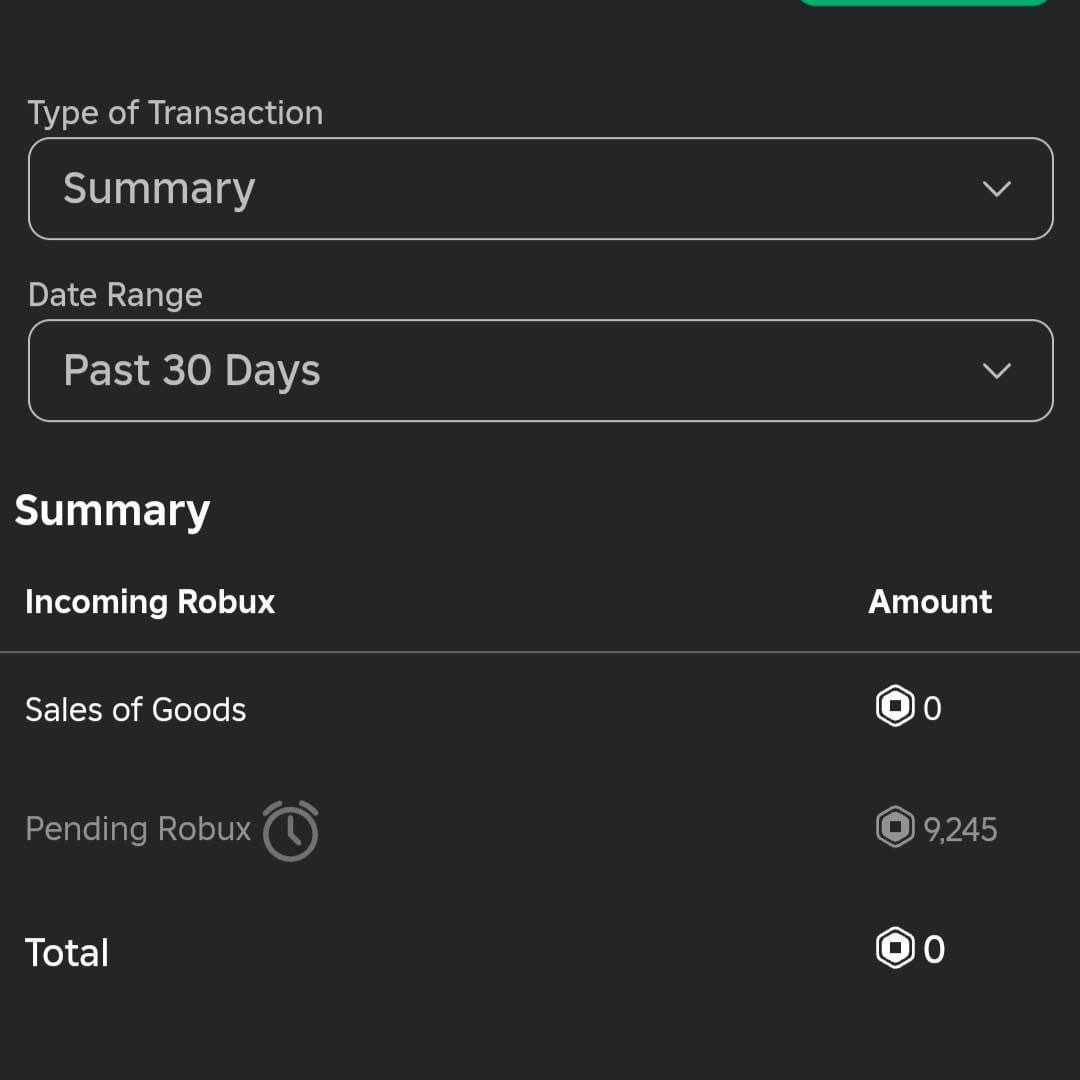Viewport: 1080px width, 1080px height.
Task: Expand the Summary transaction type selector
Action: [x=540, y=189]
